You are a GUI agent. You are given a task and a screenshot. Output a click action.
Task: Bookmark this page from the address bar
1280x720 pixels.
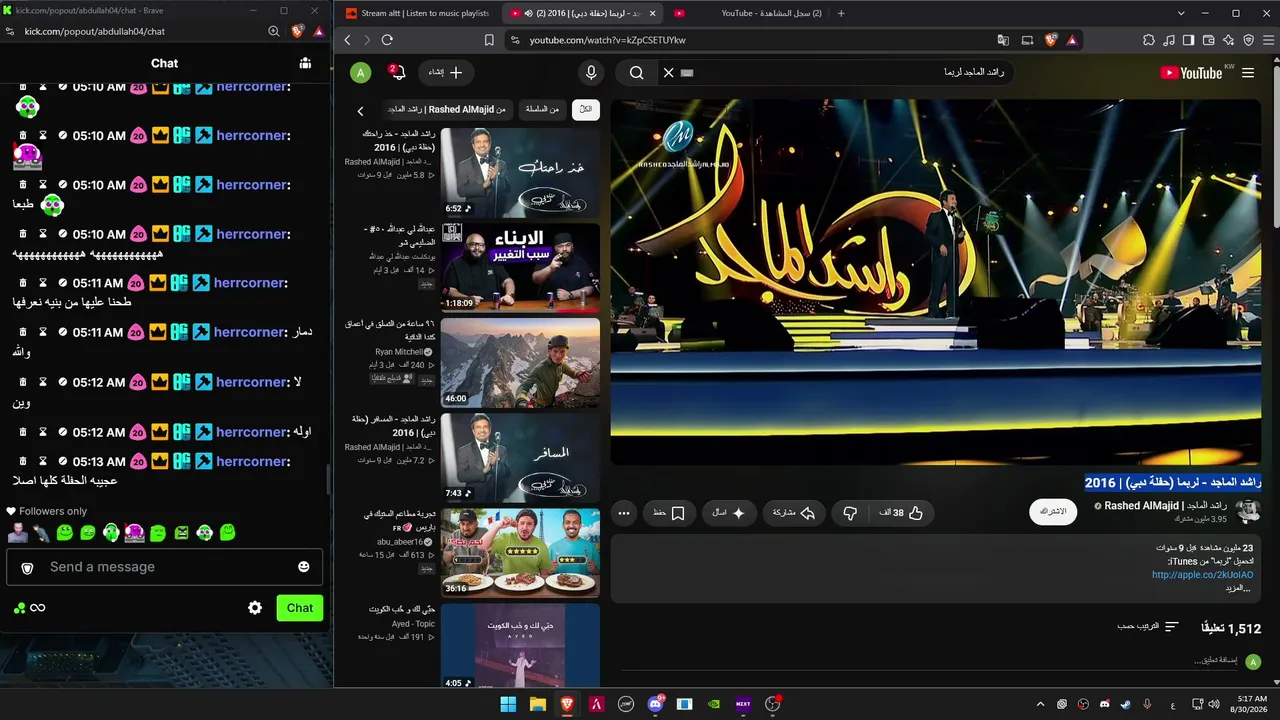(x=489, y=40)
